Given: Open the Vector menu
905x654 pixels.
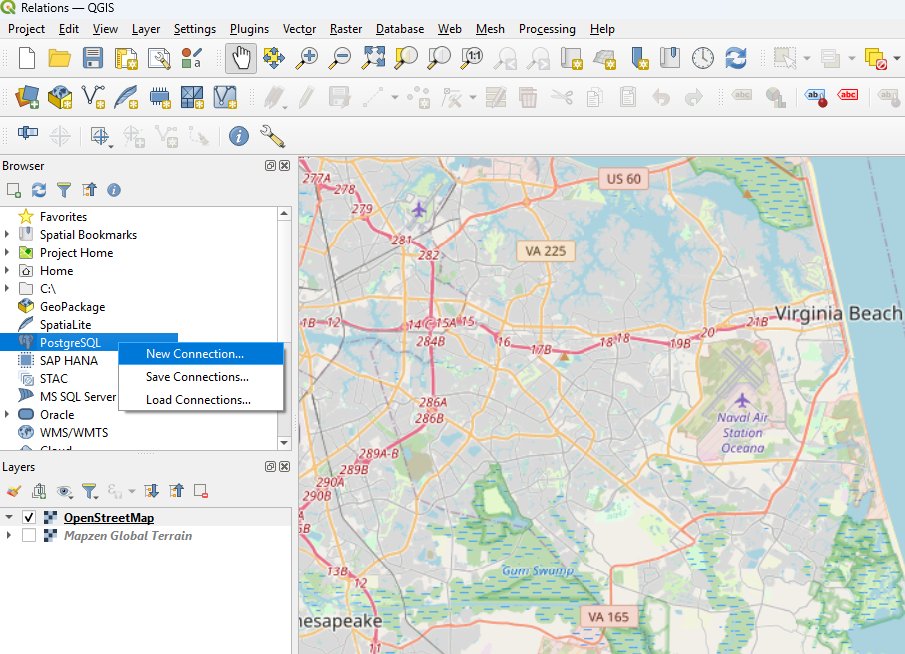Looking at the screenshot, I should [299, 29].
